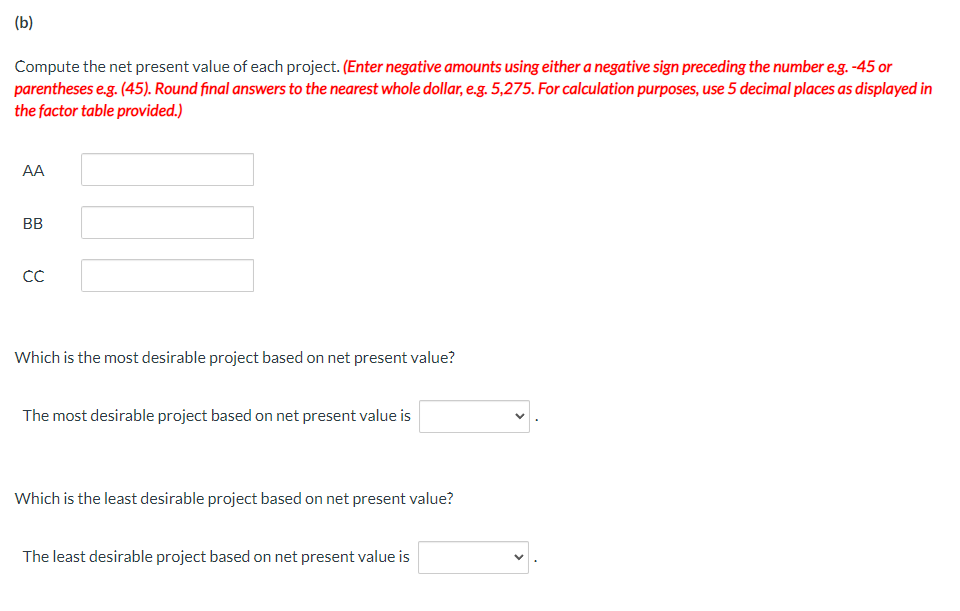The height and width of the screenshot is (611, 960).
Task: Click the Compute the net present value sentence
Action: (170, 66)
